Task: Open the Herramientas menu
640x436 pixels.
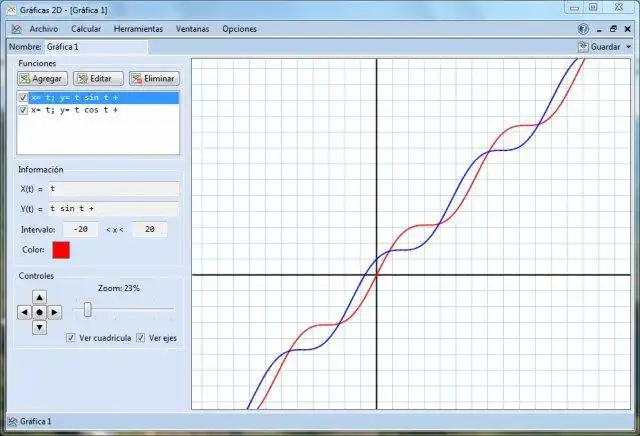Action: tap(138, 29)
